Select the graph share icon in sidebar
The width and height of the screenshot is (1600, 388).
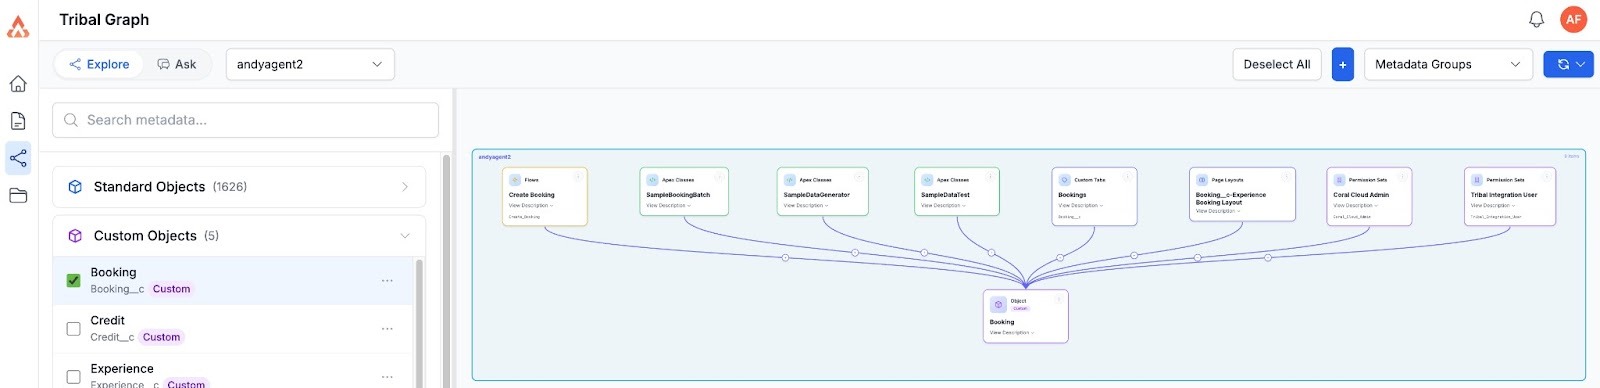point(18,158)
